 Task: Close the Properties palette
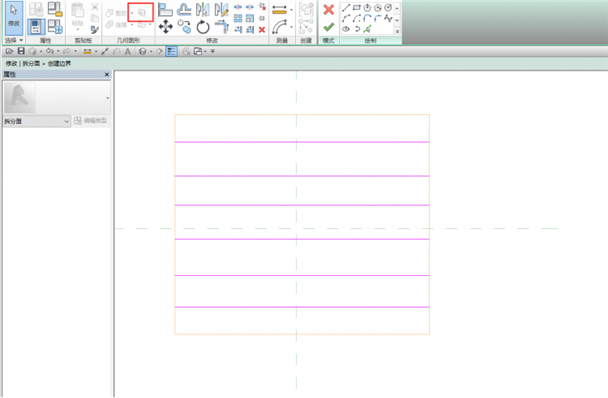tap(107, 74)
